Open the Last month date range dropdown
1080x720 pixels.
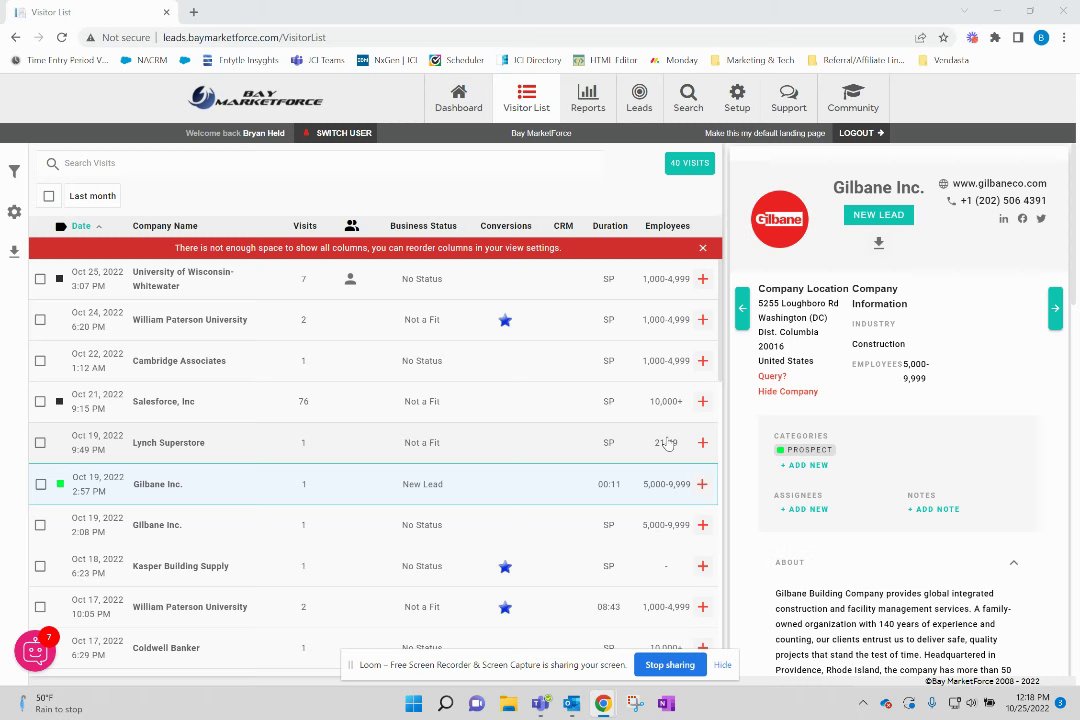point(92,196)
